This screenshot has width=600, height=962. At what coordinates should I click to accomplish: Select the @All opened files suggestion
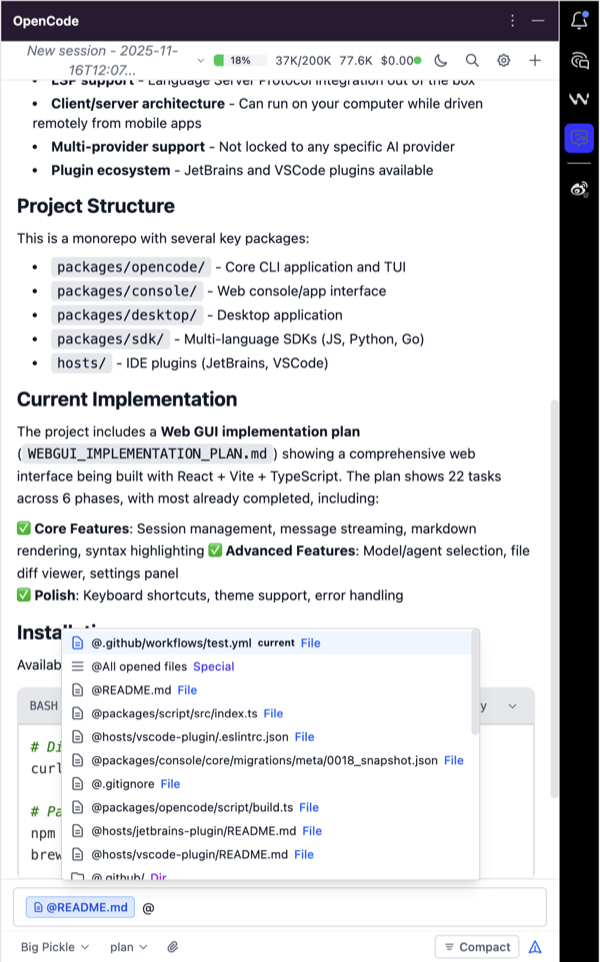[270, 666]
